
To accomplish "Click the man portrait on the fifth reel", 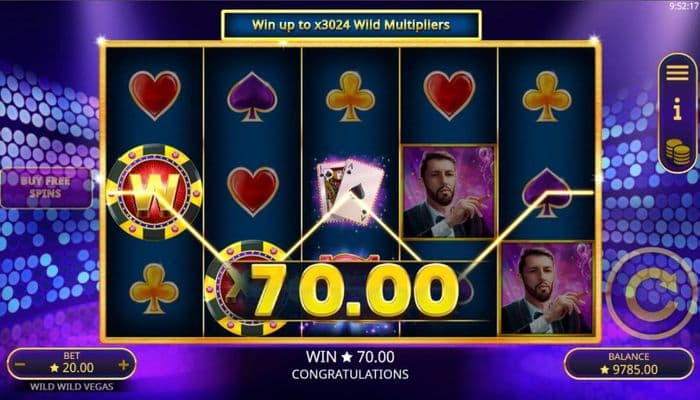I will point(547,289).
